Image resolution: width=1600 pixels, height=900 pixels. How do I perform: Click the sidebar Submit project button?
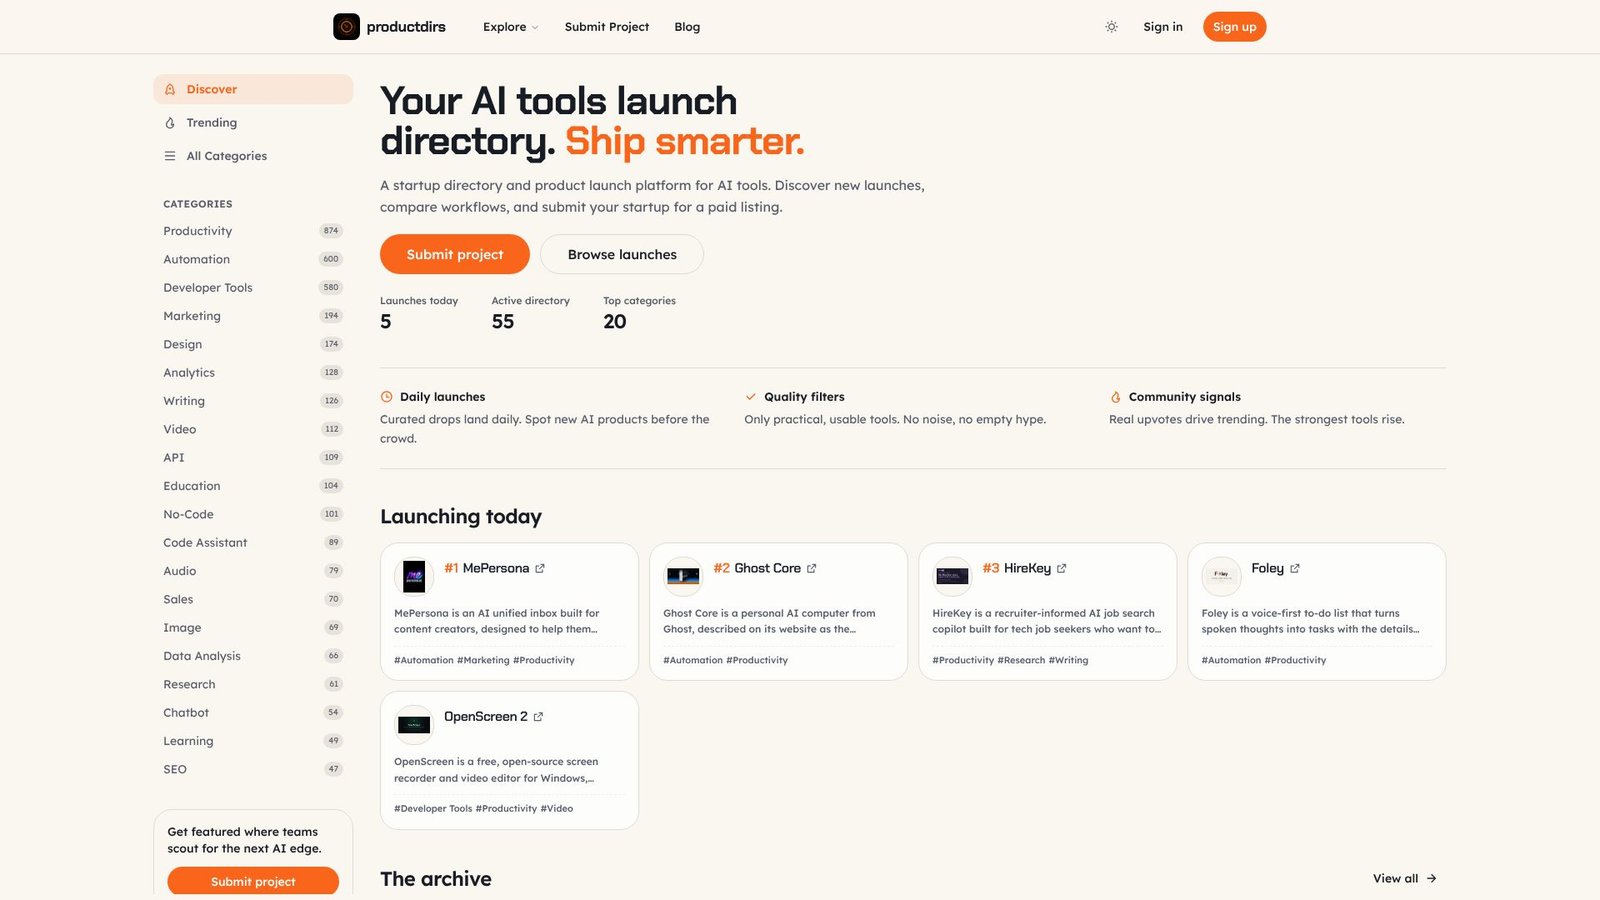(x=253, y=881)
